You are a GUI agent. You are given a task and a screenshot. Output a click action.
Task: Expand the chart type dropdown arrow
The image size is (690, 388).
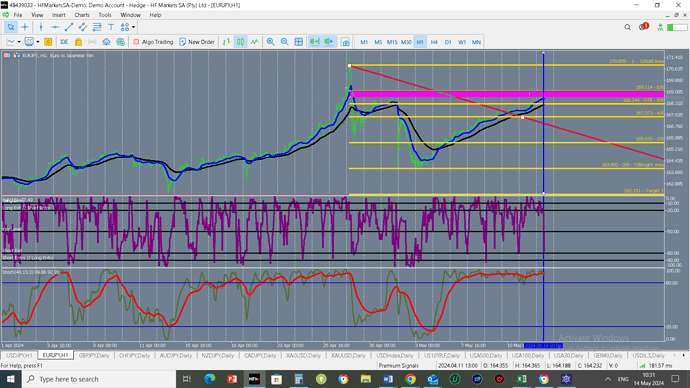(x=19, y=42)
